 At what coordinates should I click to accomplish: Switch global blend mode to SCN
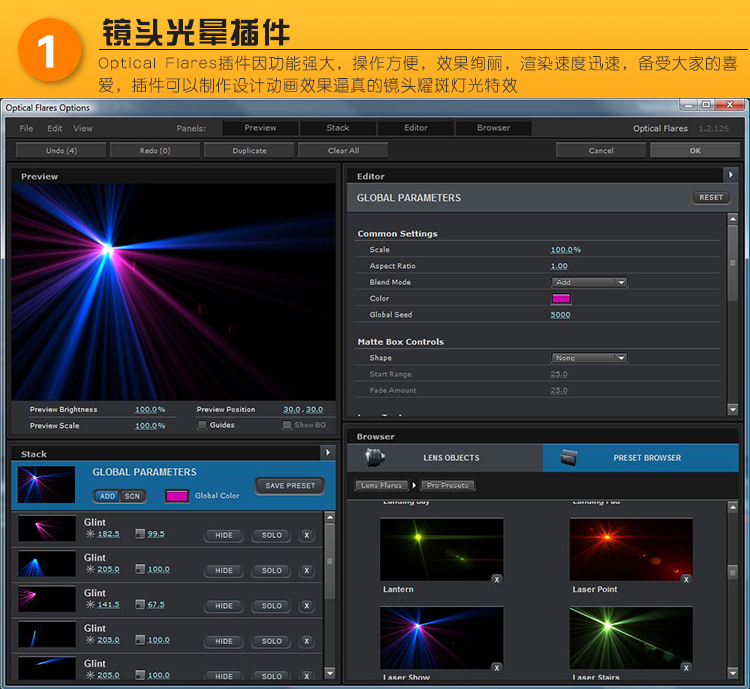[x=132, y=496]
